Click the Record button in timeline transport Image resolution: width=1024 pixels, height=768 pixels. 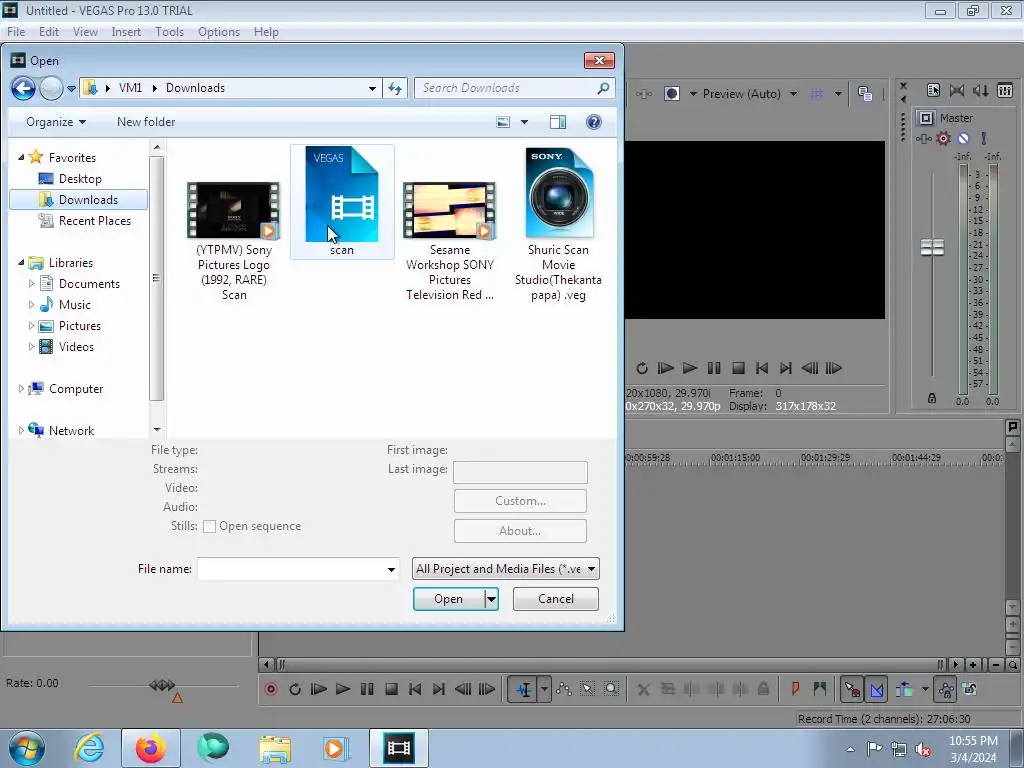(271, 689)
